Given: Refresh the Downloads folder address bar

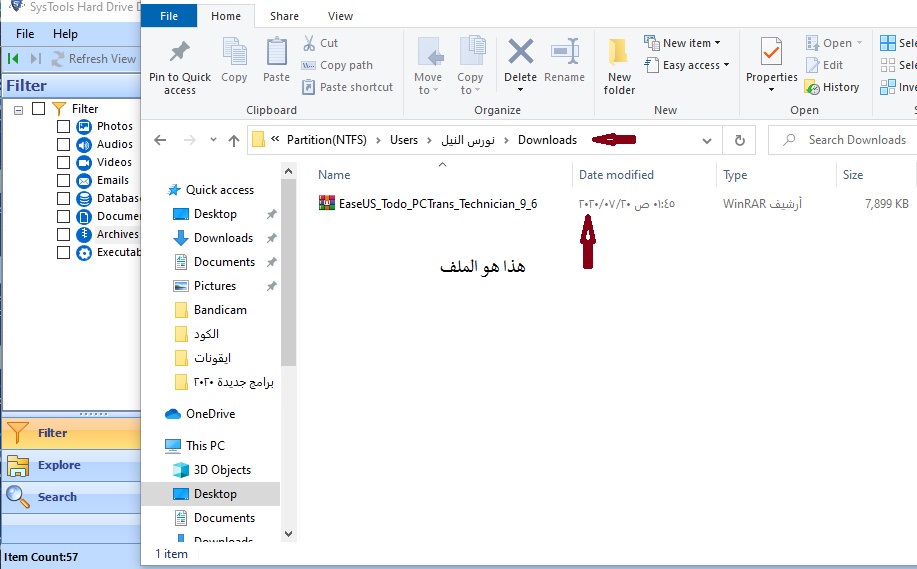Looking at the screenshot, I should [740, 141].
